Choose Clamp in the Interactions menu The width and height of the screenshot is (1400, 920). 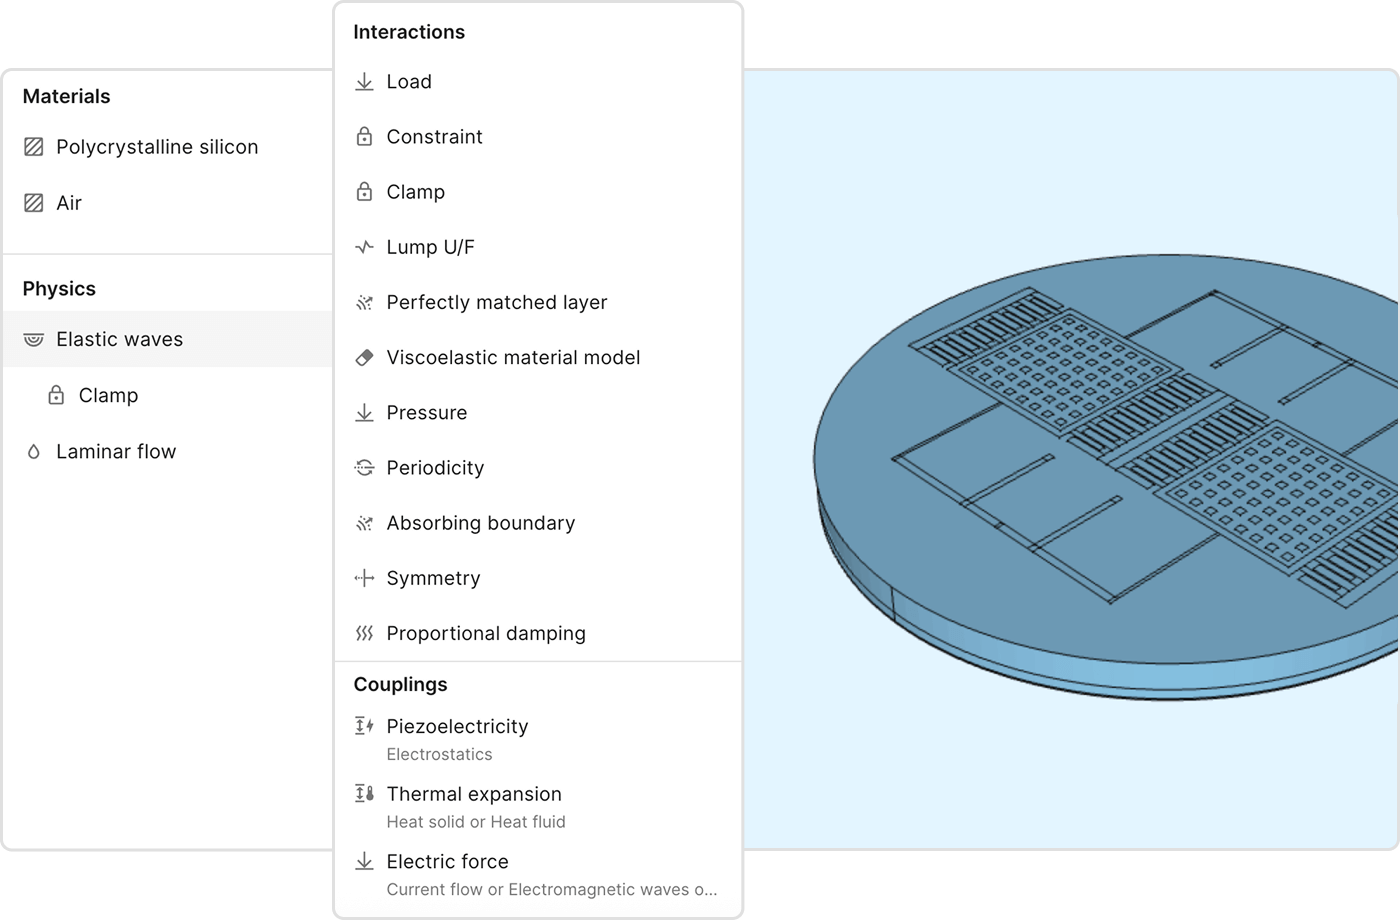pyautogui.click(x=415, y=192)
